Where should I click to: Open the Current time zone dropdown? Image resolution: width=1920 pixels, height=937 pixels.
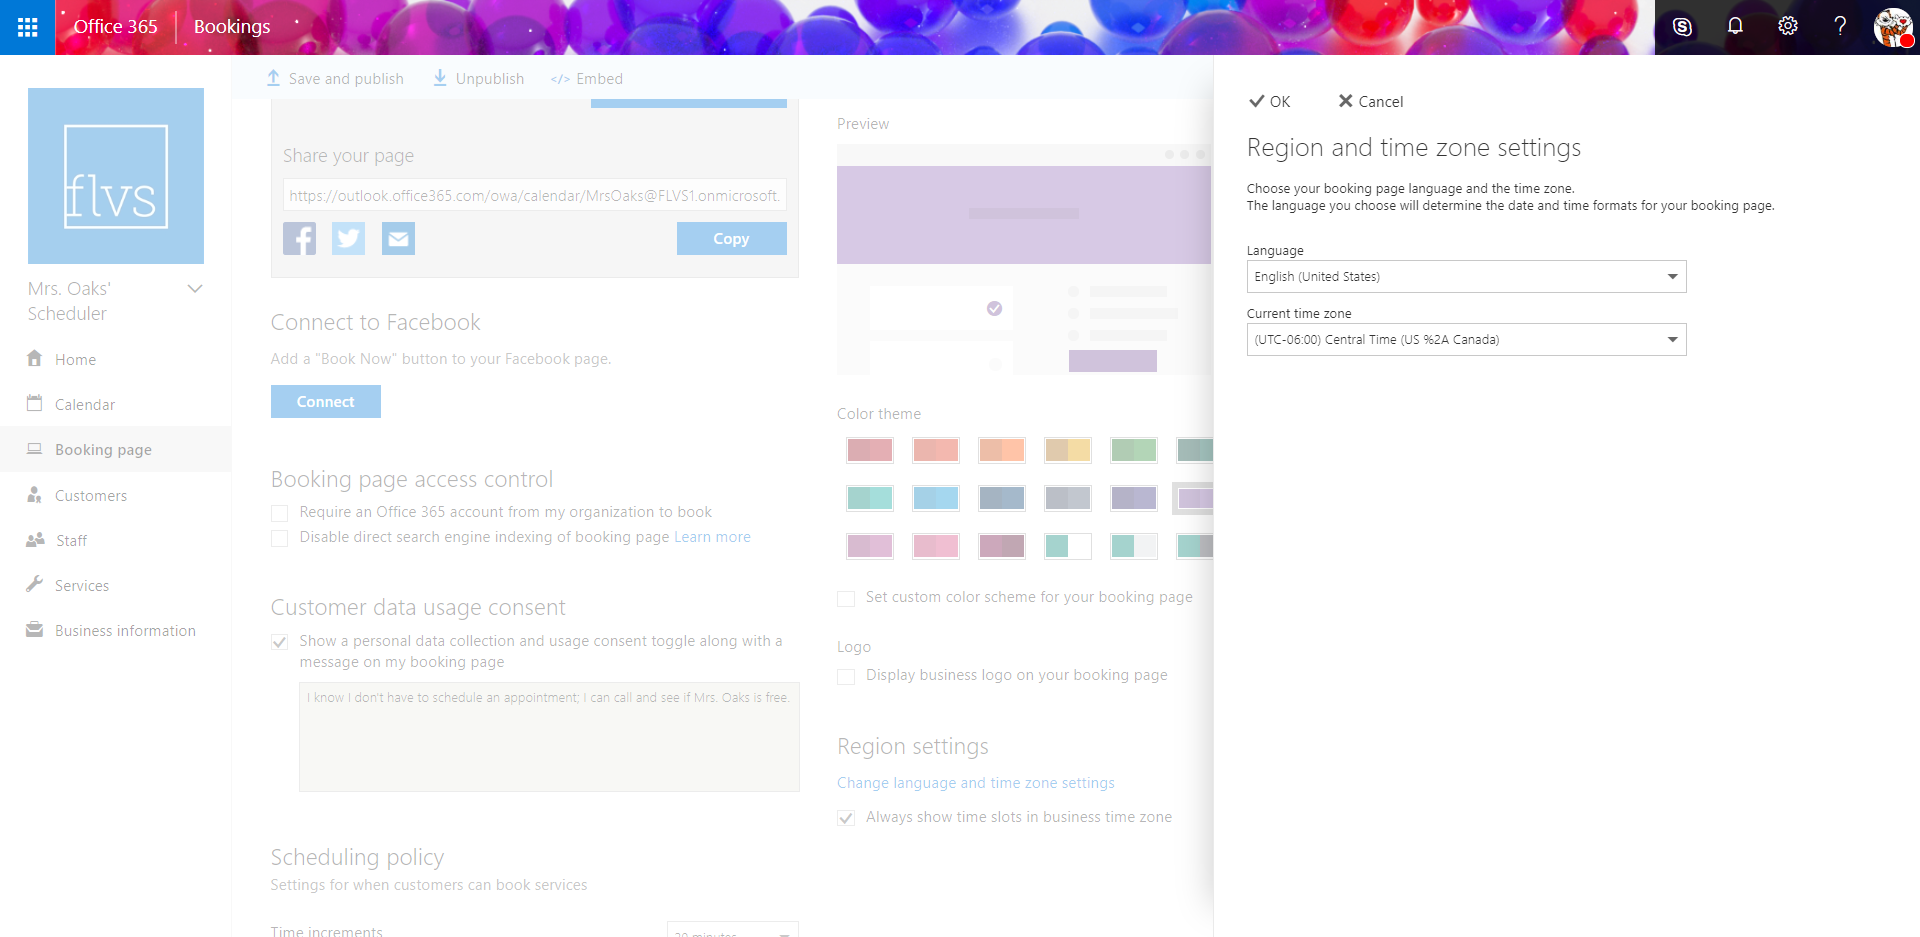(1466, 339)
